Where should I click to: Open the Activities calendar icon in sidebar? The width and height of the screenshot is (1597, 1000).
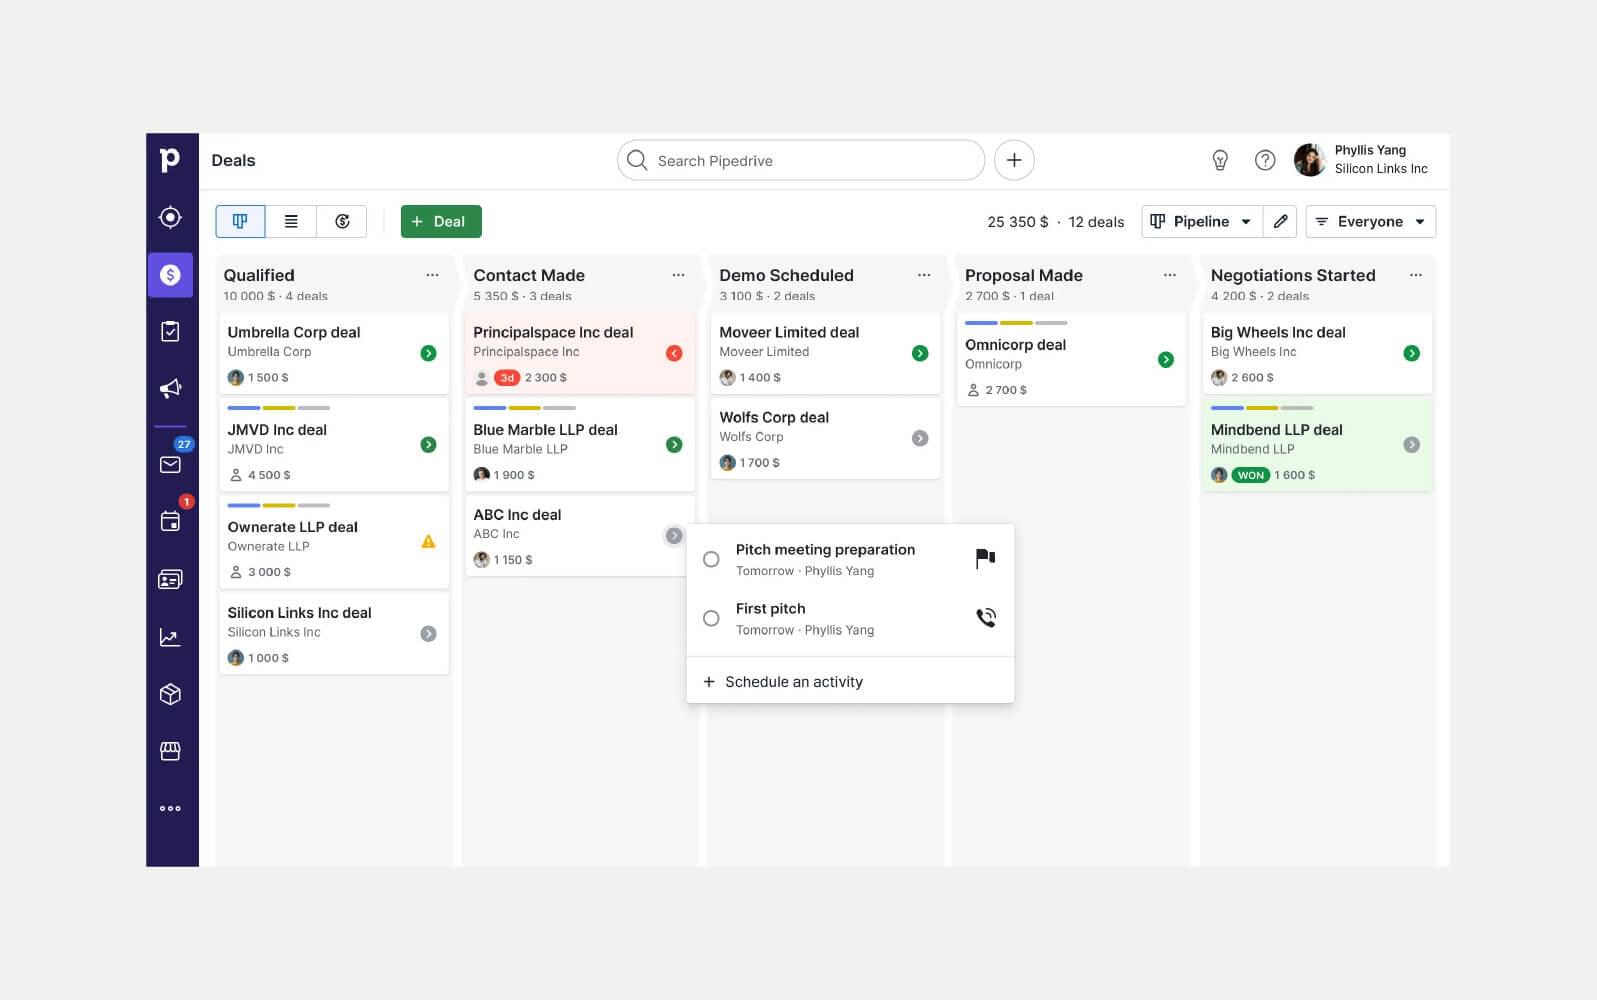(170, 521)
